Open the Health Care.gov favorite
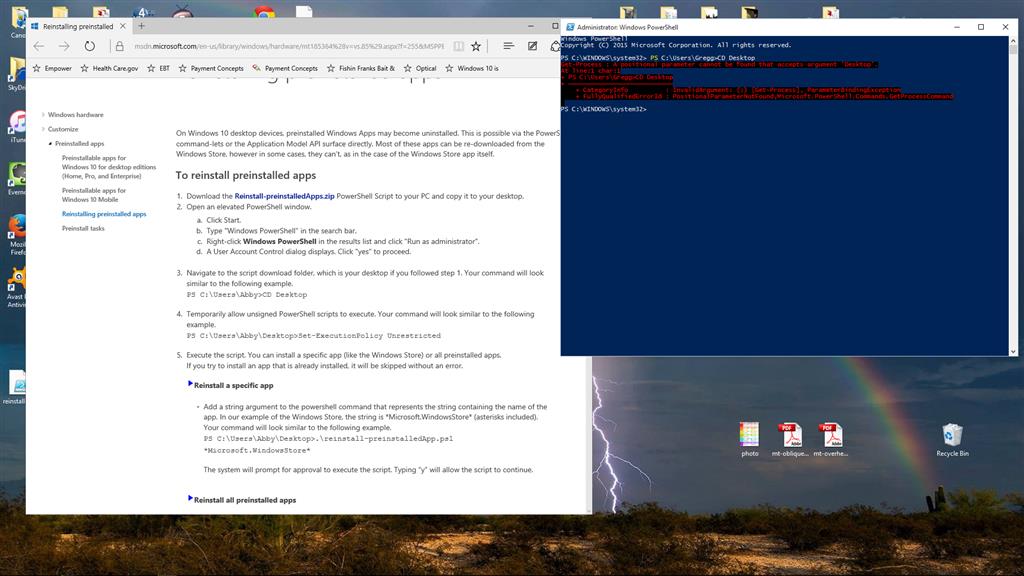Screen dimensions: 1024x576 pyautogui.click(x=109, y=68)
